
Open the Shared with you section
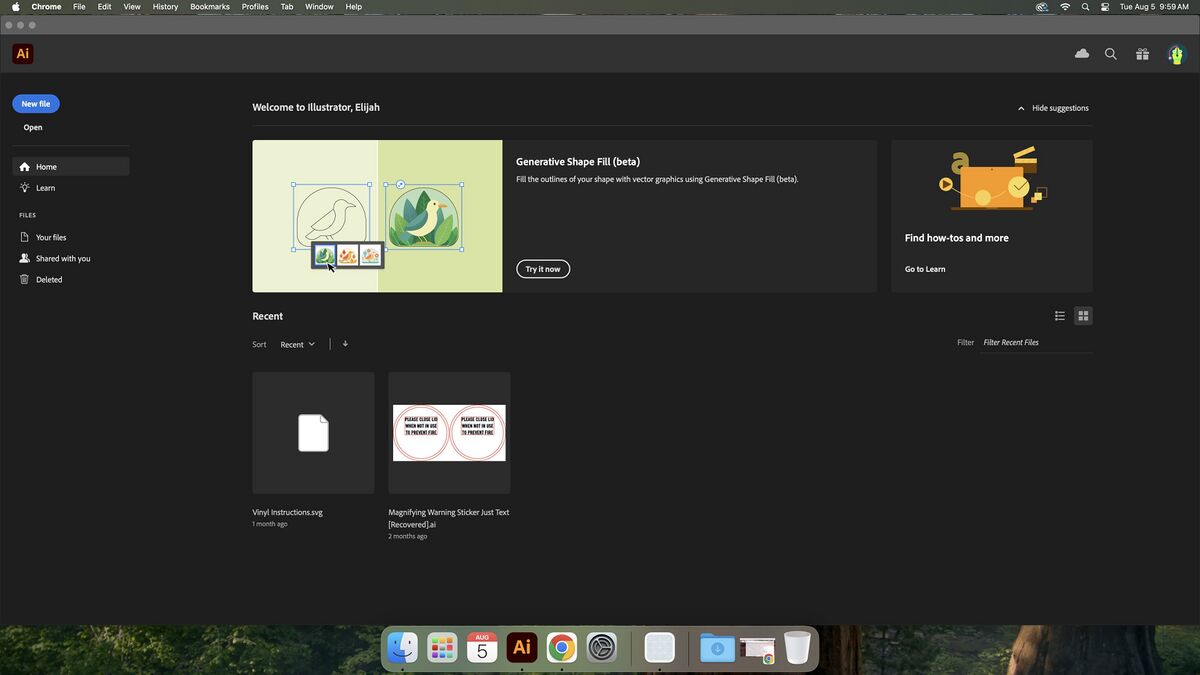point(62,259)
